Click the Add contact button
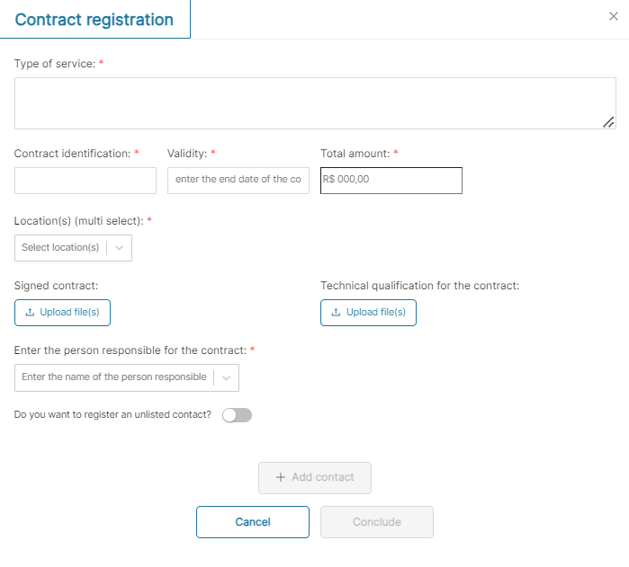The image size is (629, 567). 314,478
